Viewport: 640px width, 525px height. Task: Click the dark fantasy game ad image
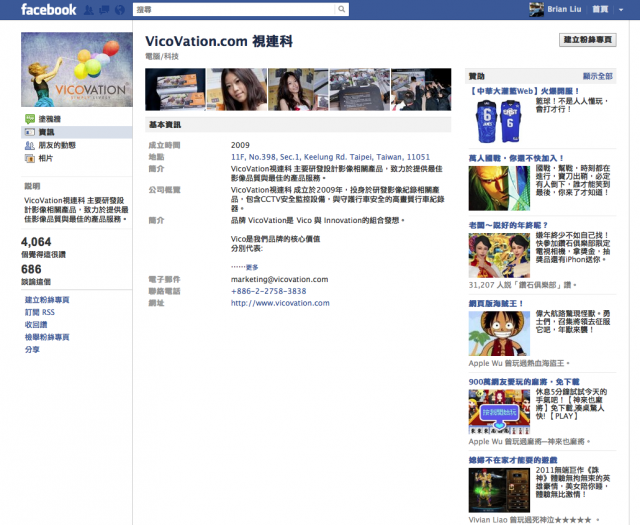pyautogui.click(x=499, y=490)
